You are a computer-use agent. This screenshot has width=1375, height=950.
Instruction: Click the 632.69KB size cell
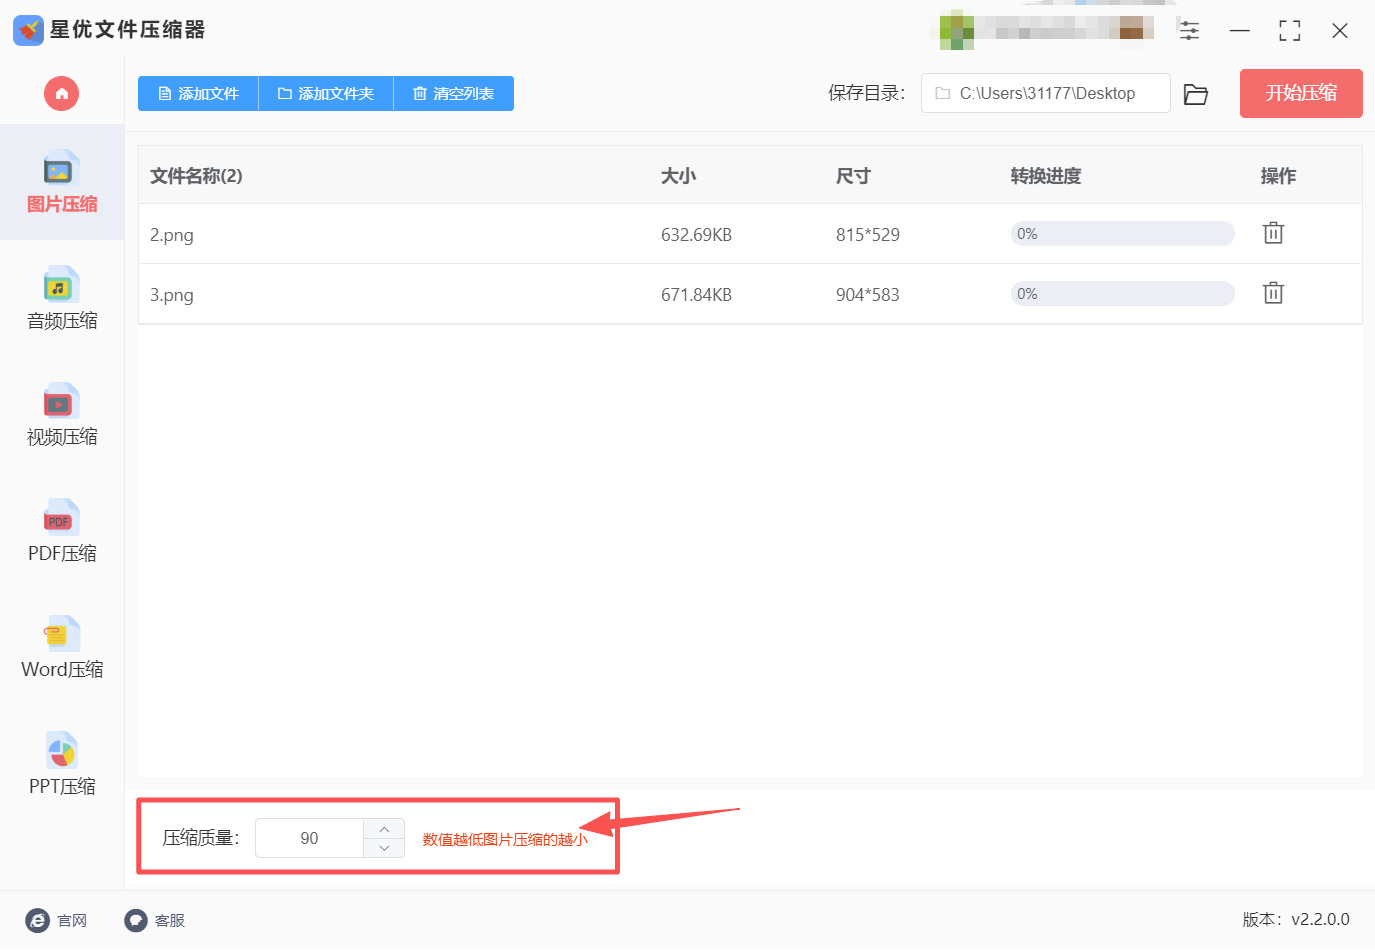(696, 235)
